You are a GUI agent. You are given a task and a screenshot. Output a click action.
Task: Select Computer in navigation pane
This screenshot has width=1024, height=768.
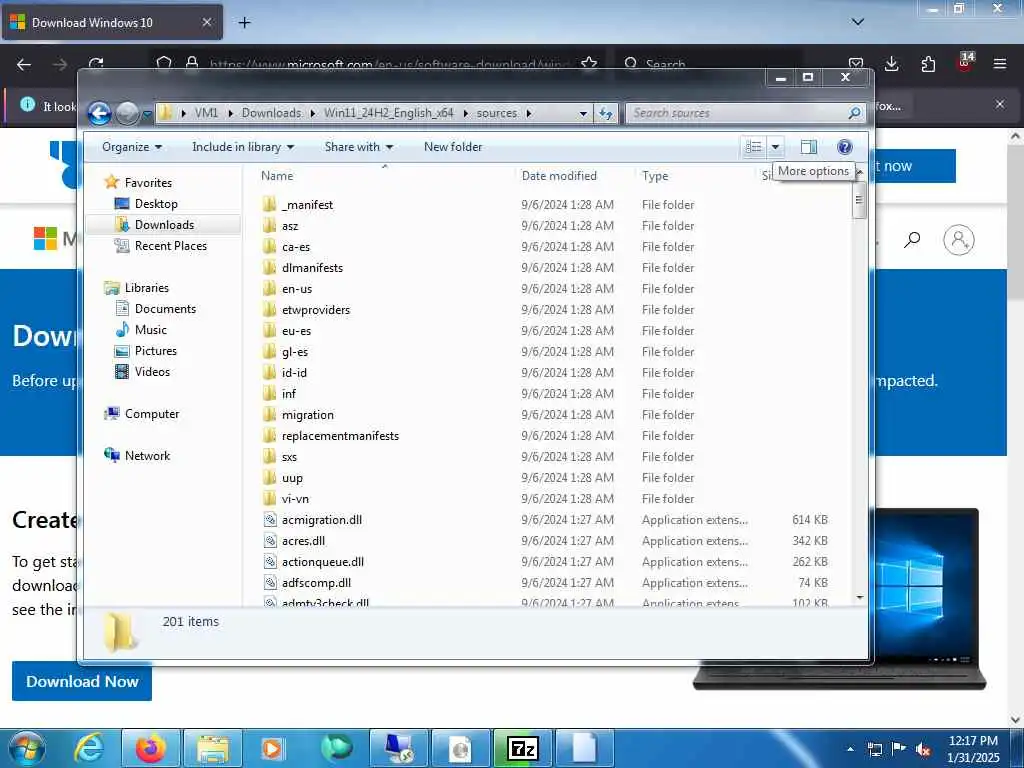click(x=152, y=414)
